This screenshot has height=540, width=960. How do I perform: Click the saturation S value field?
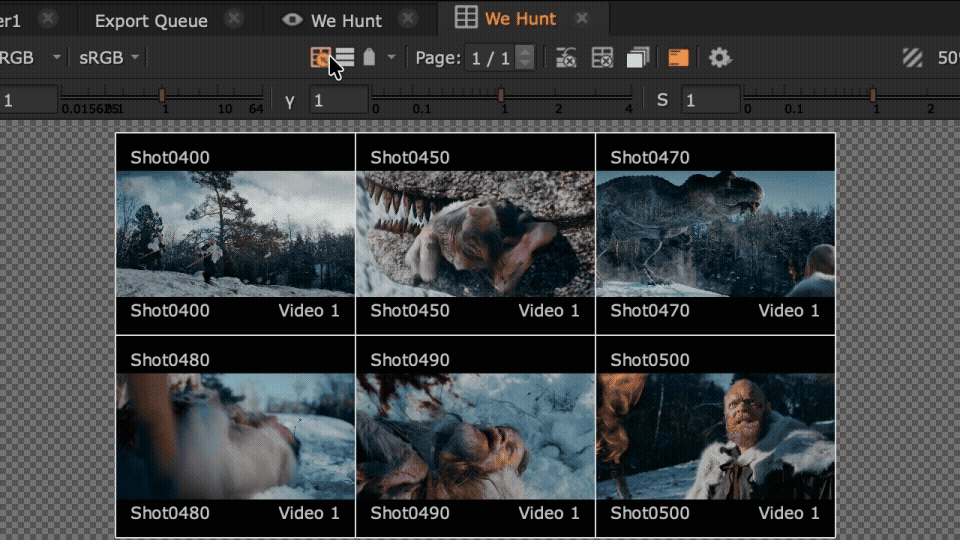pyautogui.click(x=711, y=100)
